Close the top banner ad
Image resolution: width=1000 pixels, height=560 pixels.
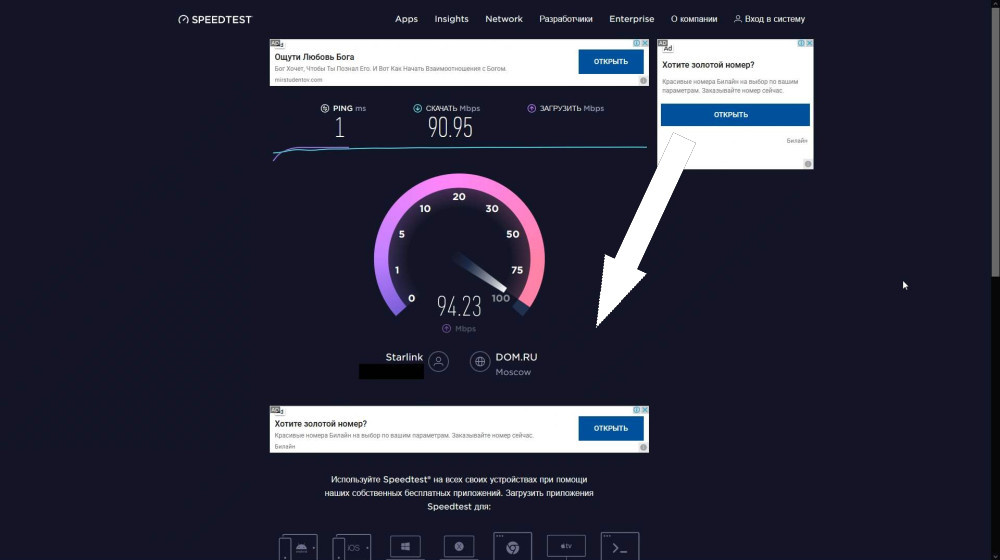(645, 43)
